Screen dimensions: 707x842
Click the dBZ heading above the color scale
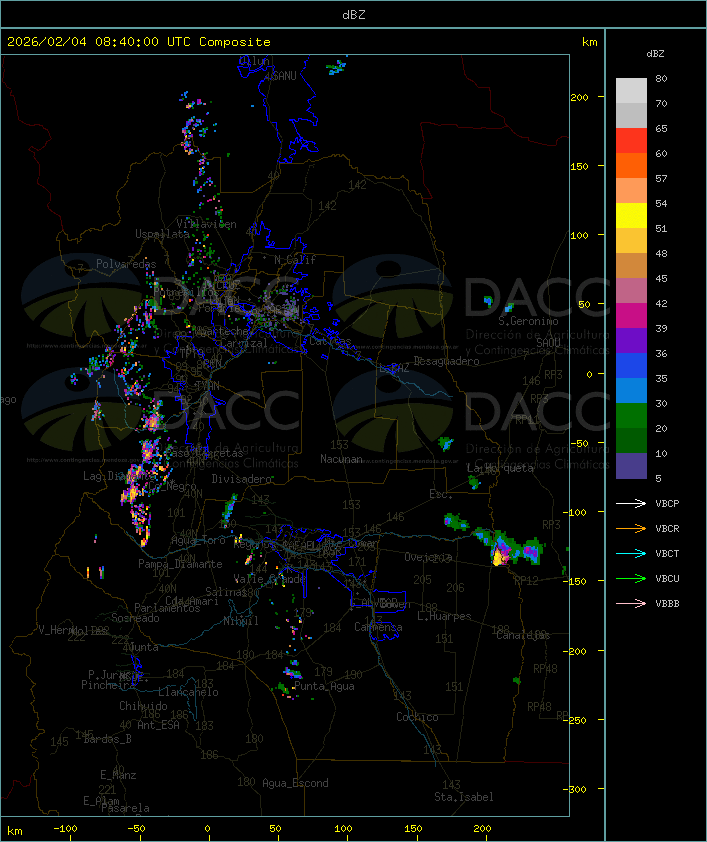(655, 54)
